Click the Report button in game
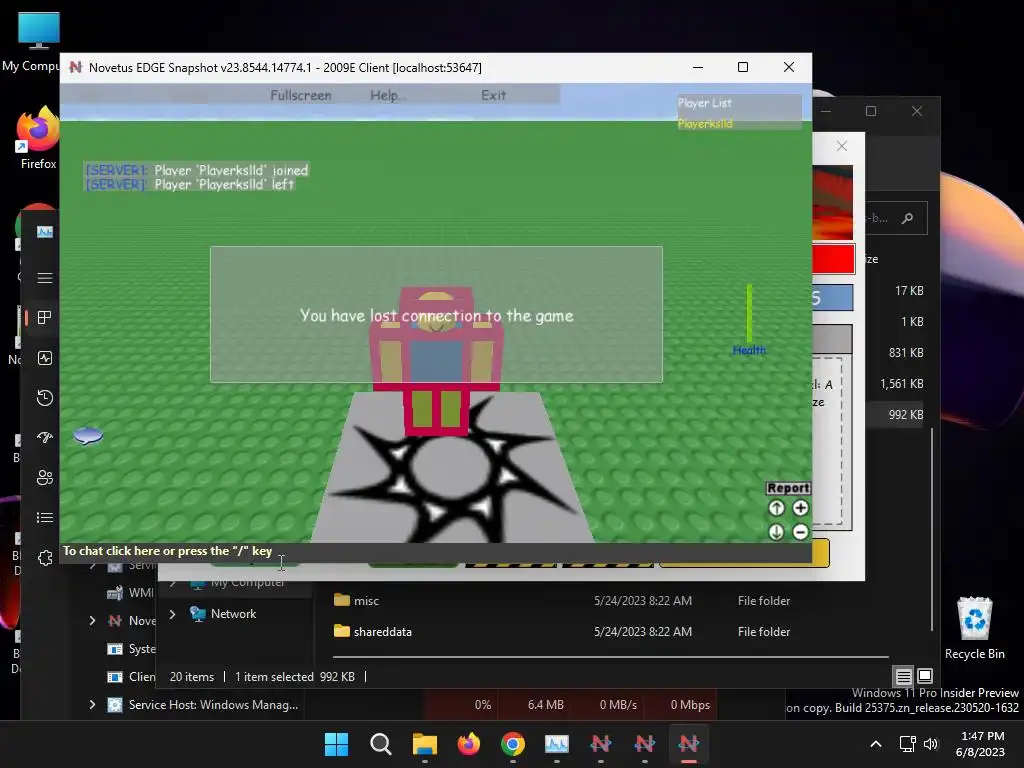The image size is (1024, 768). (788, 488)
